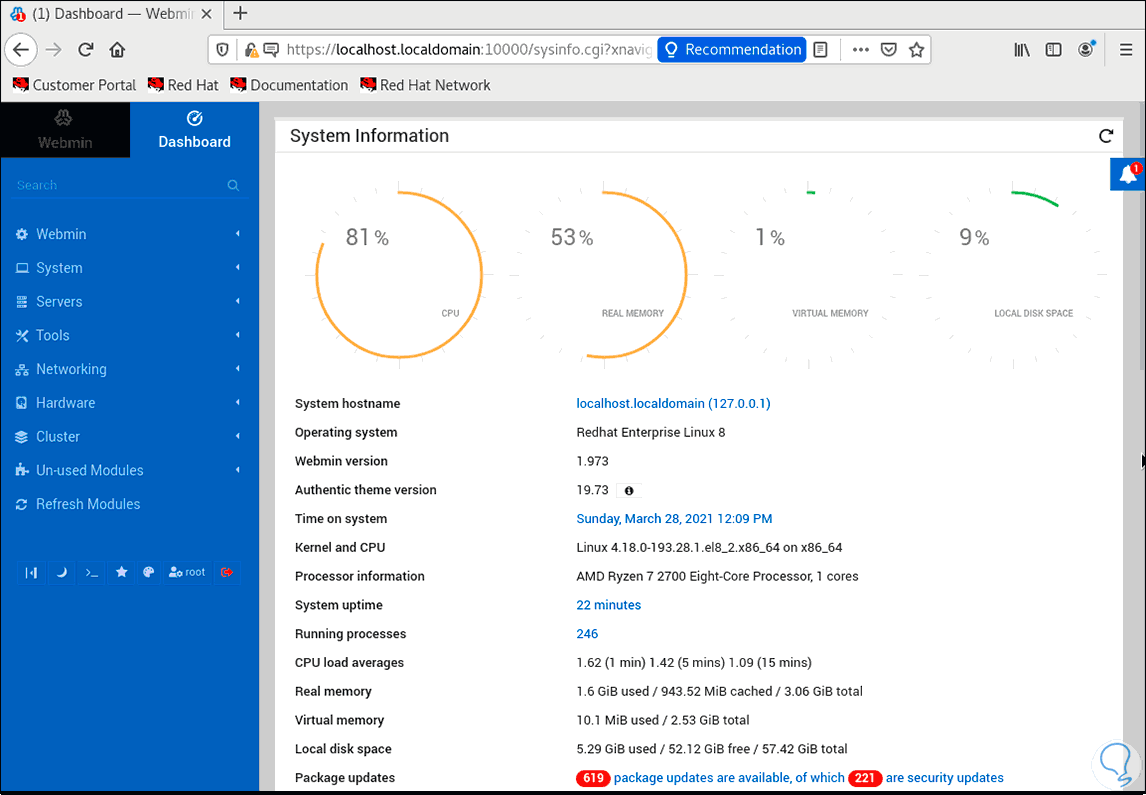Collapse the sidebar with the slider icon

click(x=31, y=573)
